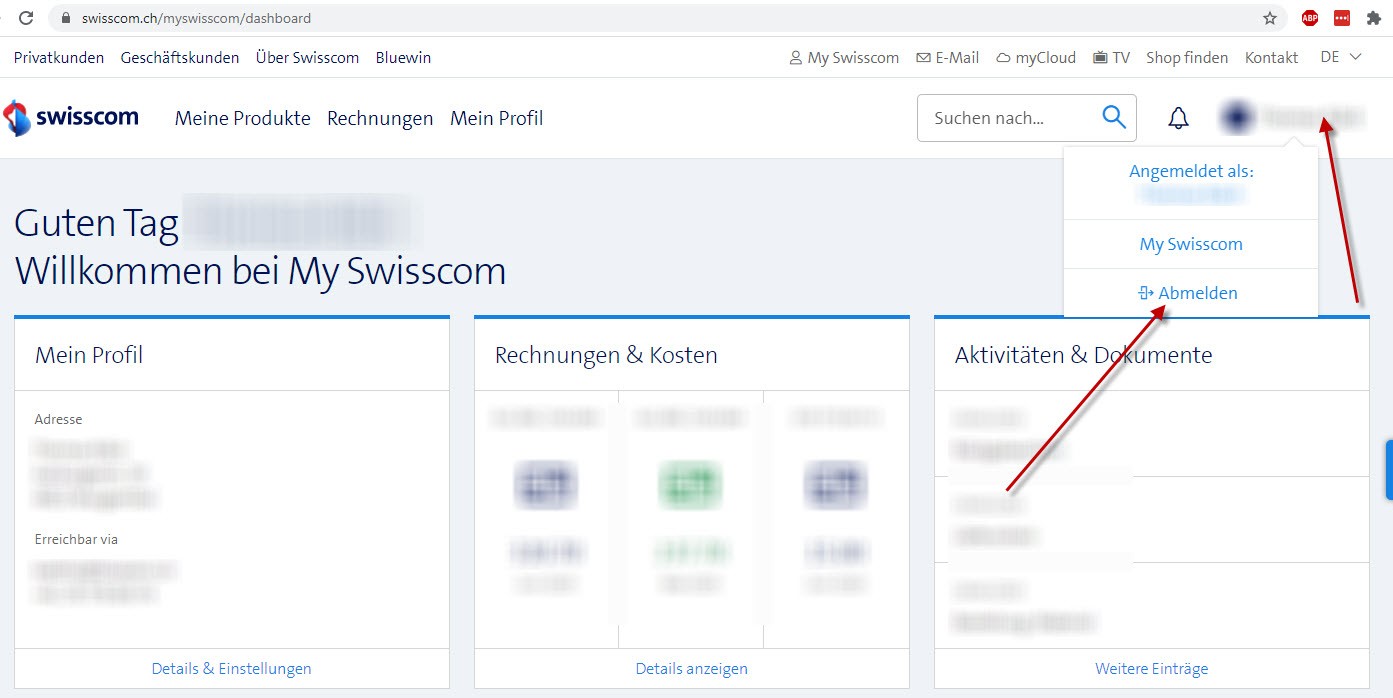Image resolution: width=1393 pixels, height=698 pixels.
Task: Click Details anzeigen under Rechnungen & Kosten
Action: pyautogui.click(x=691, y=668)
